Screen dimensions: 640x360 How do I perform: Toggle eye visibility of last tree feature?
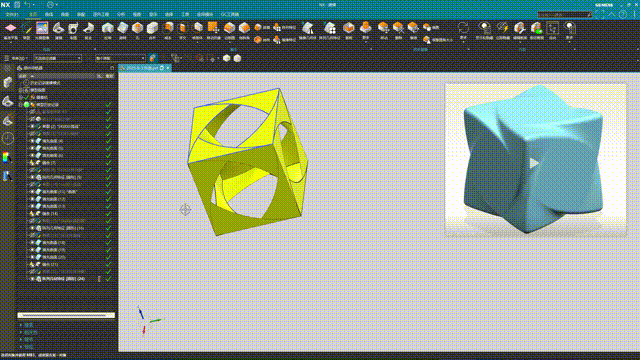(32, 279)
